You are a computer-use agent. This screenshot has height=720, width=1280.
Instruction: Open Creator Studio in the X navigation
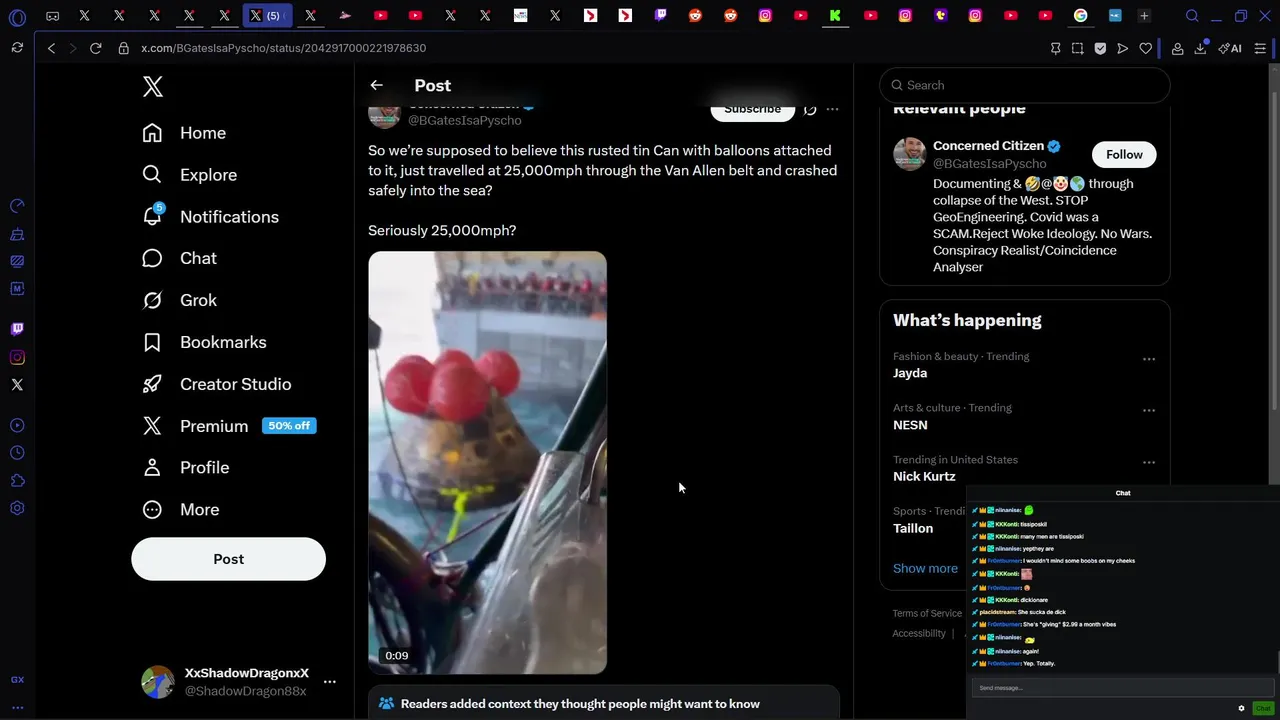pos(216,385)
